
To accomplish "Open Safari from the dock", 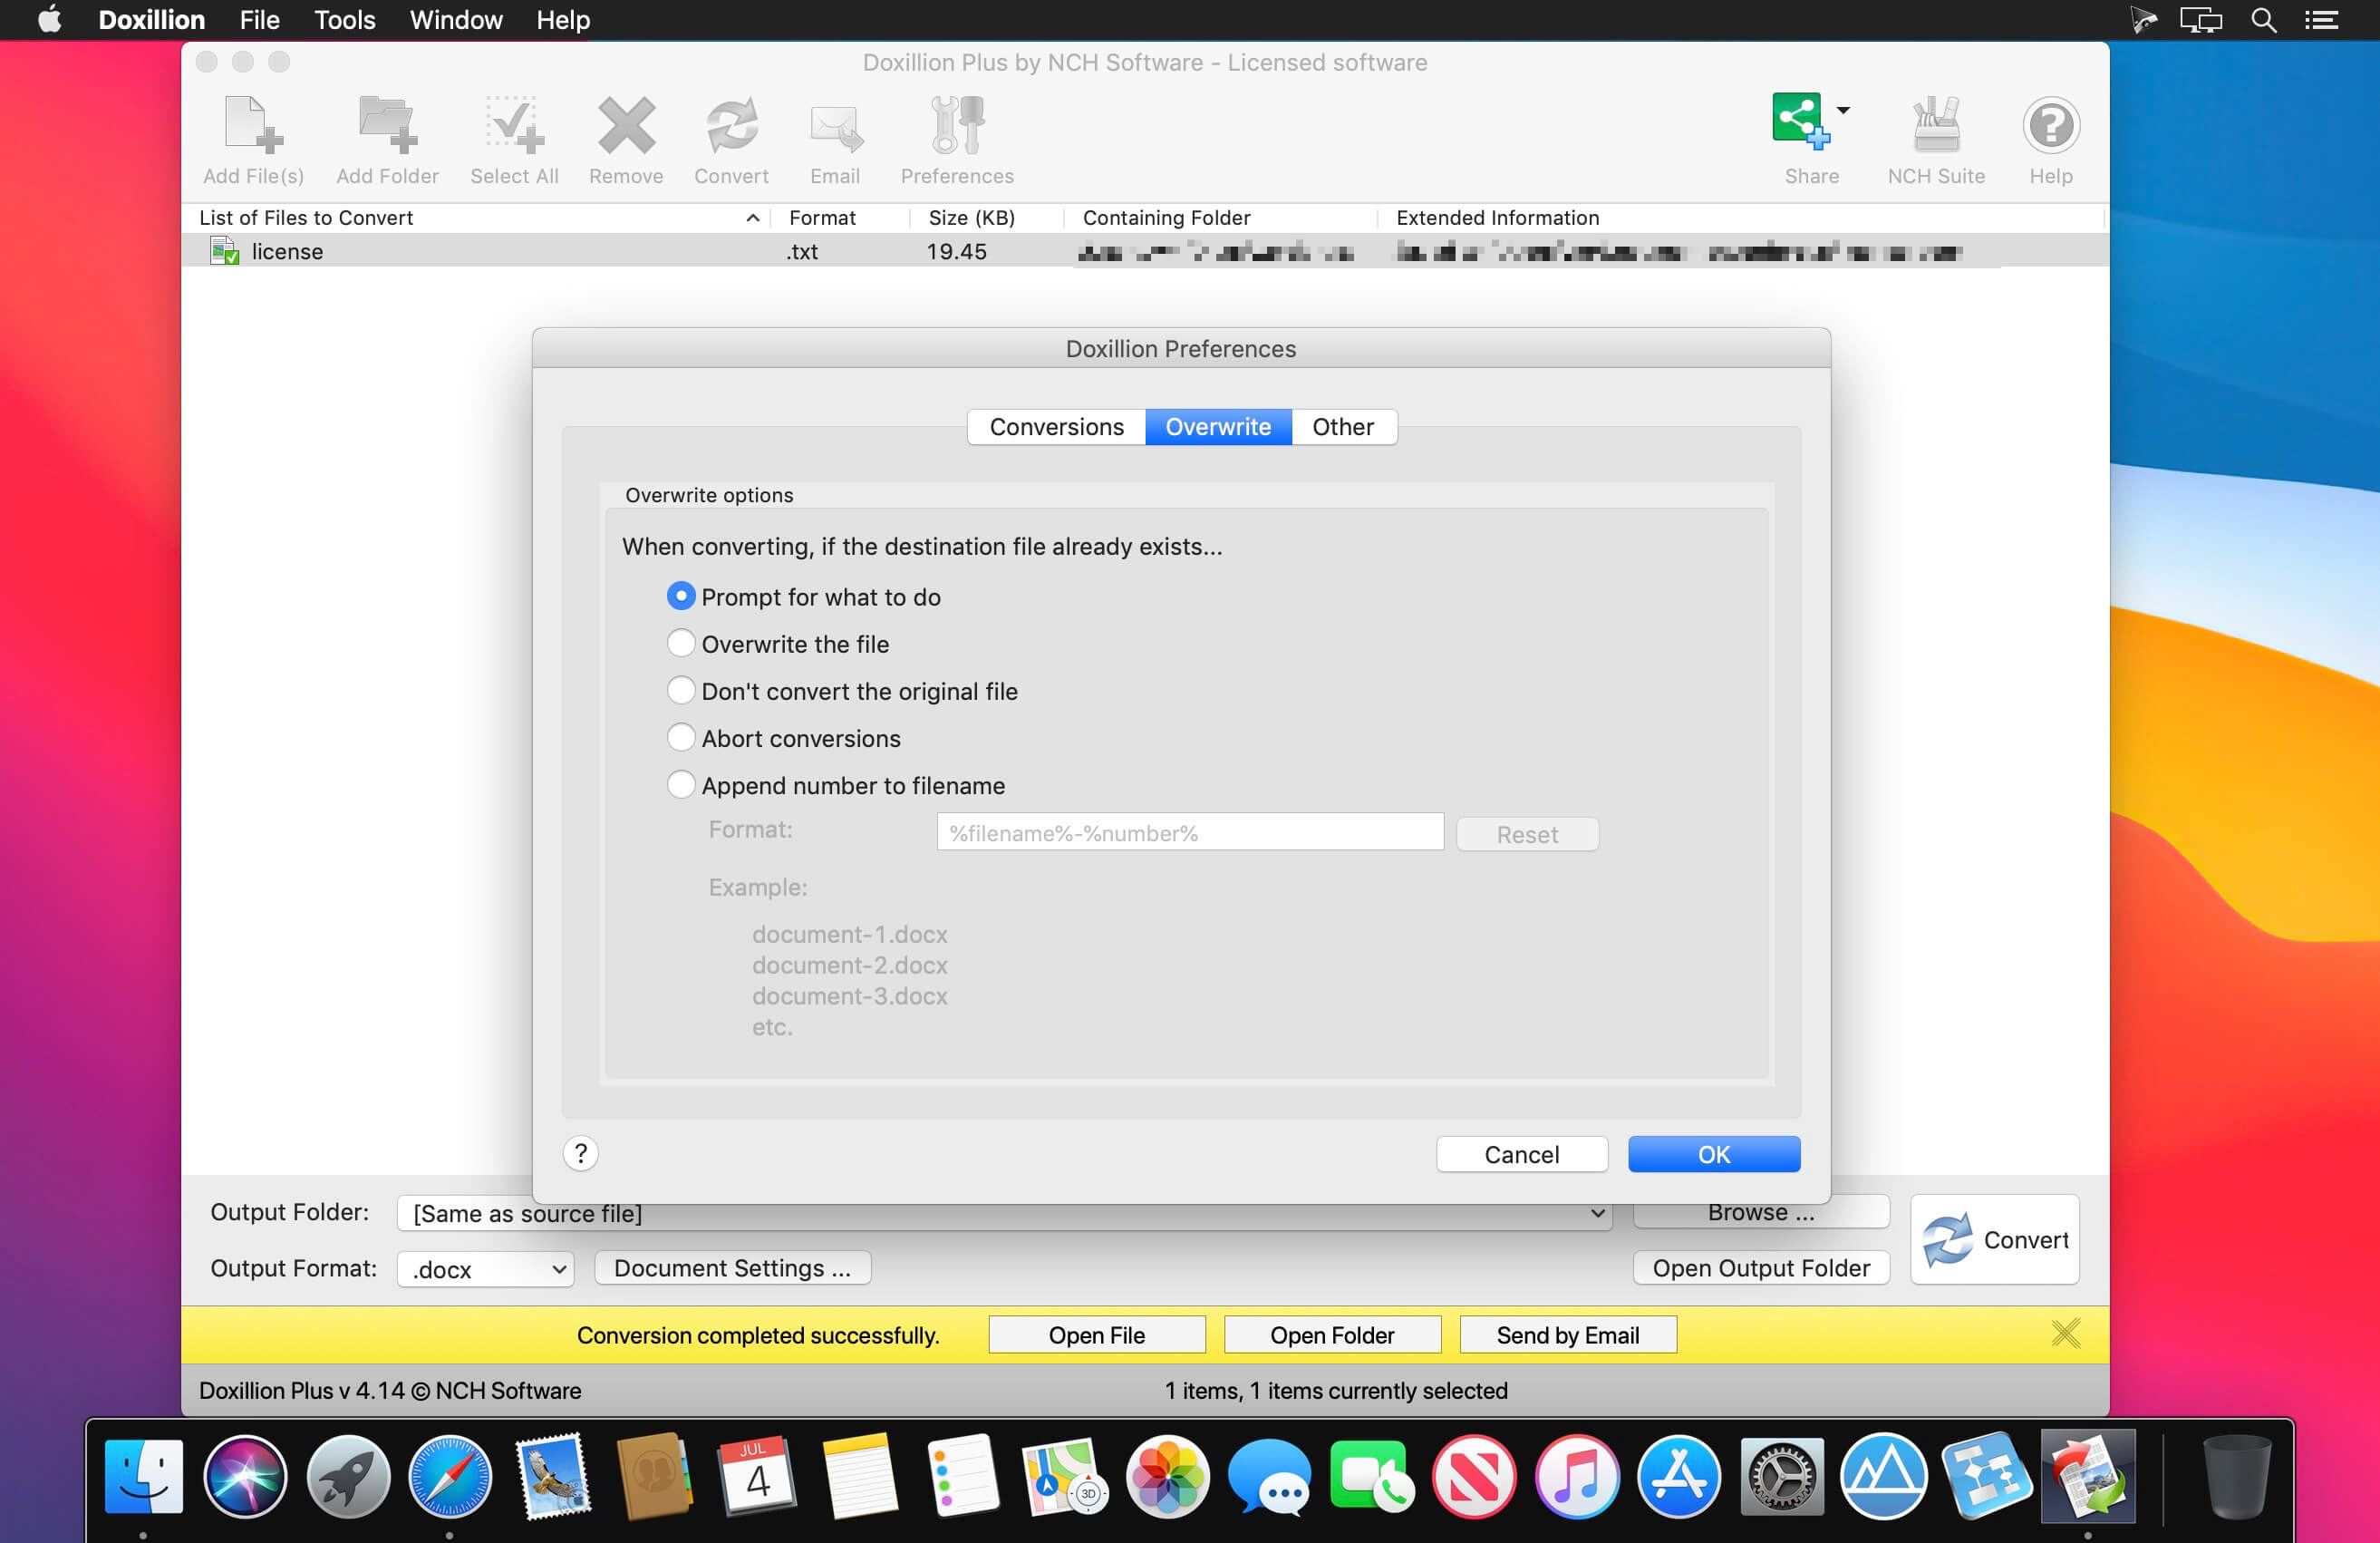I will [x=450, y=1476].
